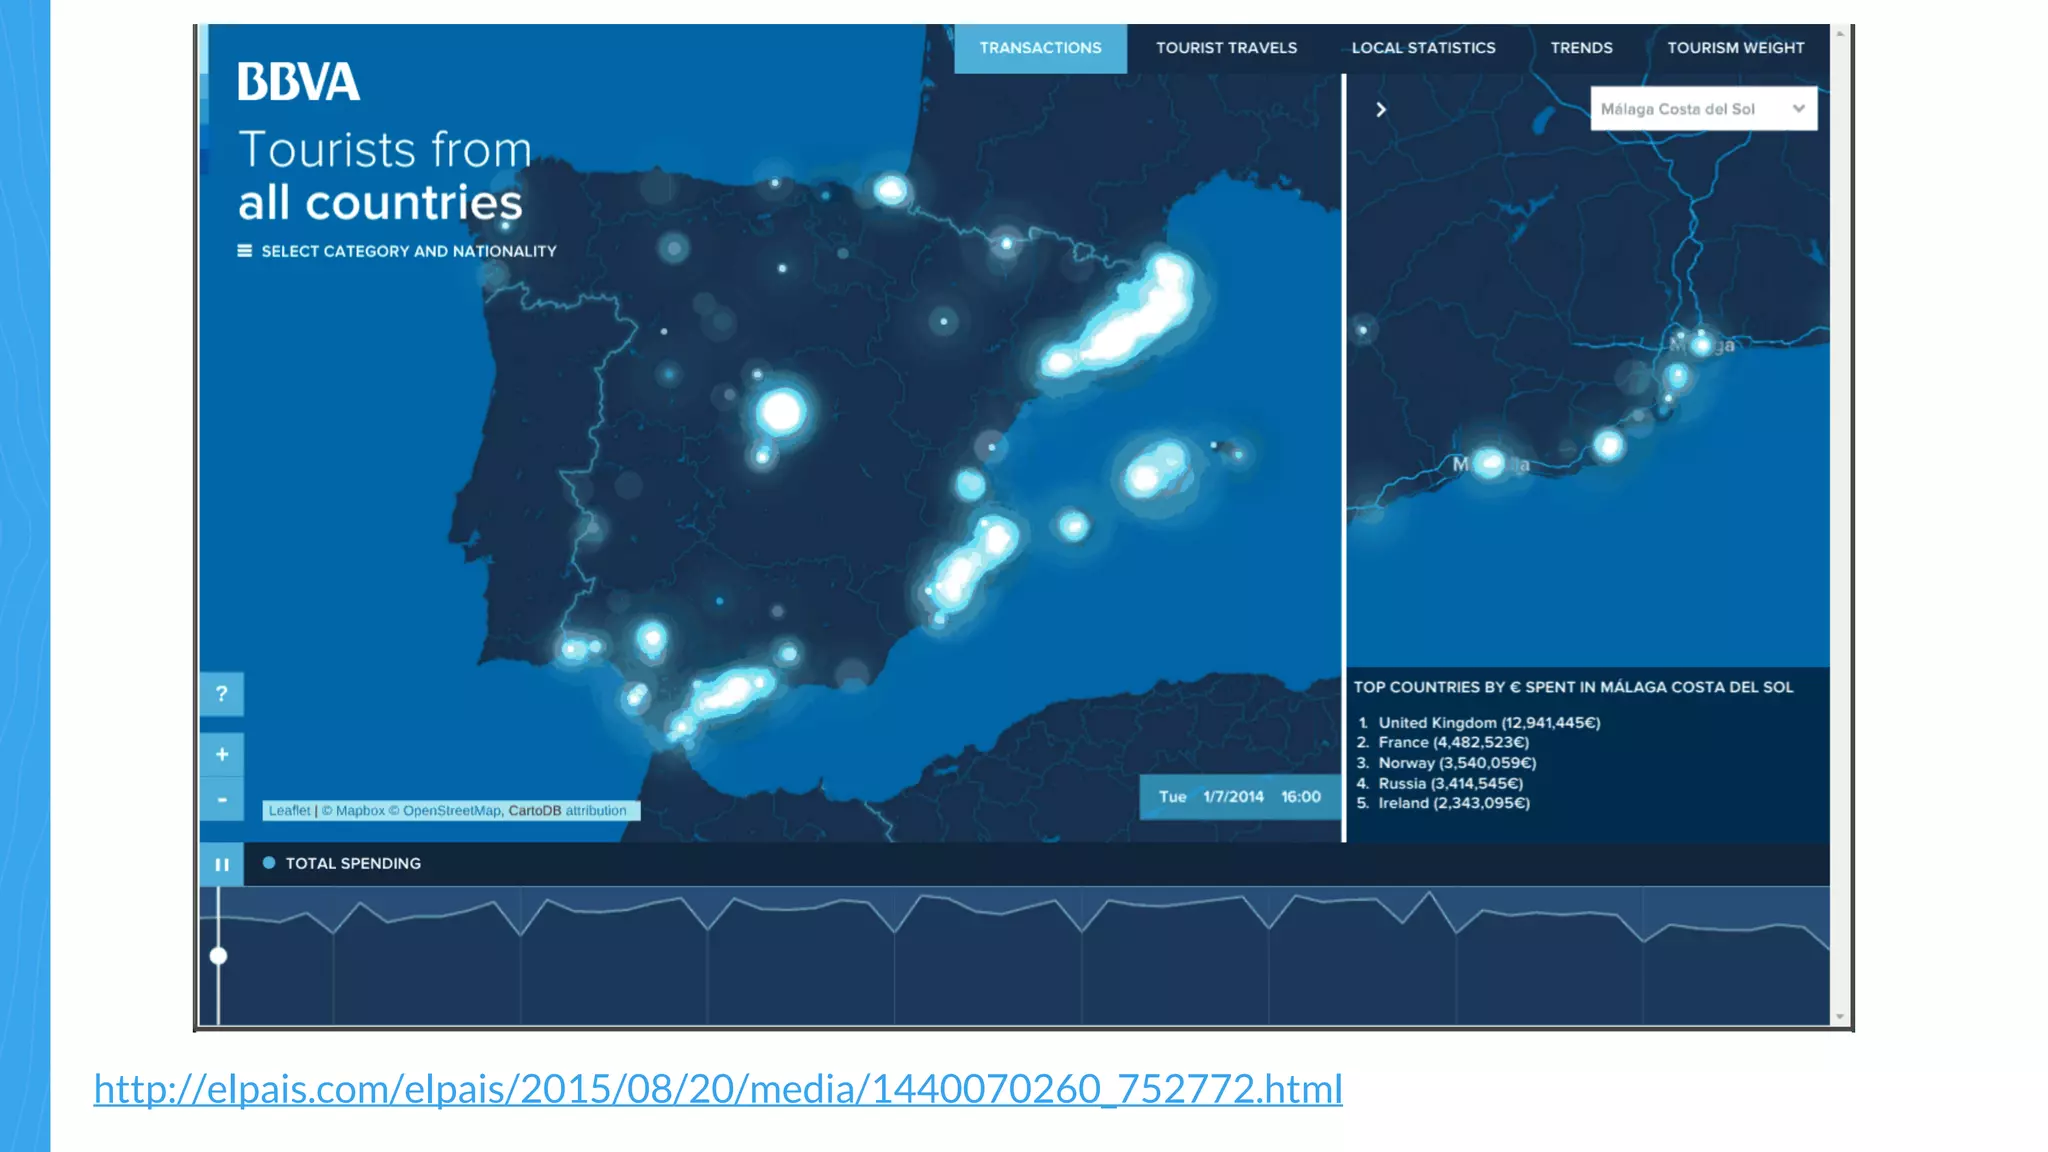Open the hamburger menu for category selection

click(245, 251)
